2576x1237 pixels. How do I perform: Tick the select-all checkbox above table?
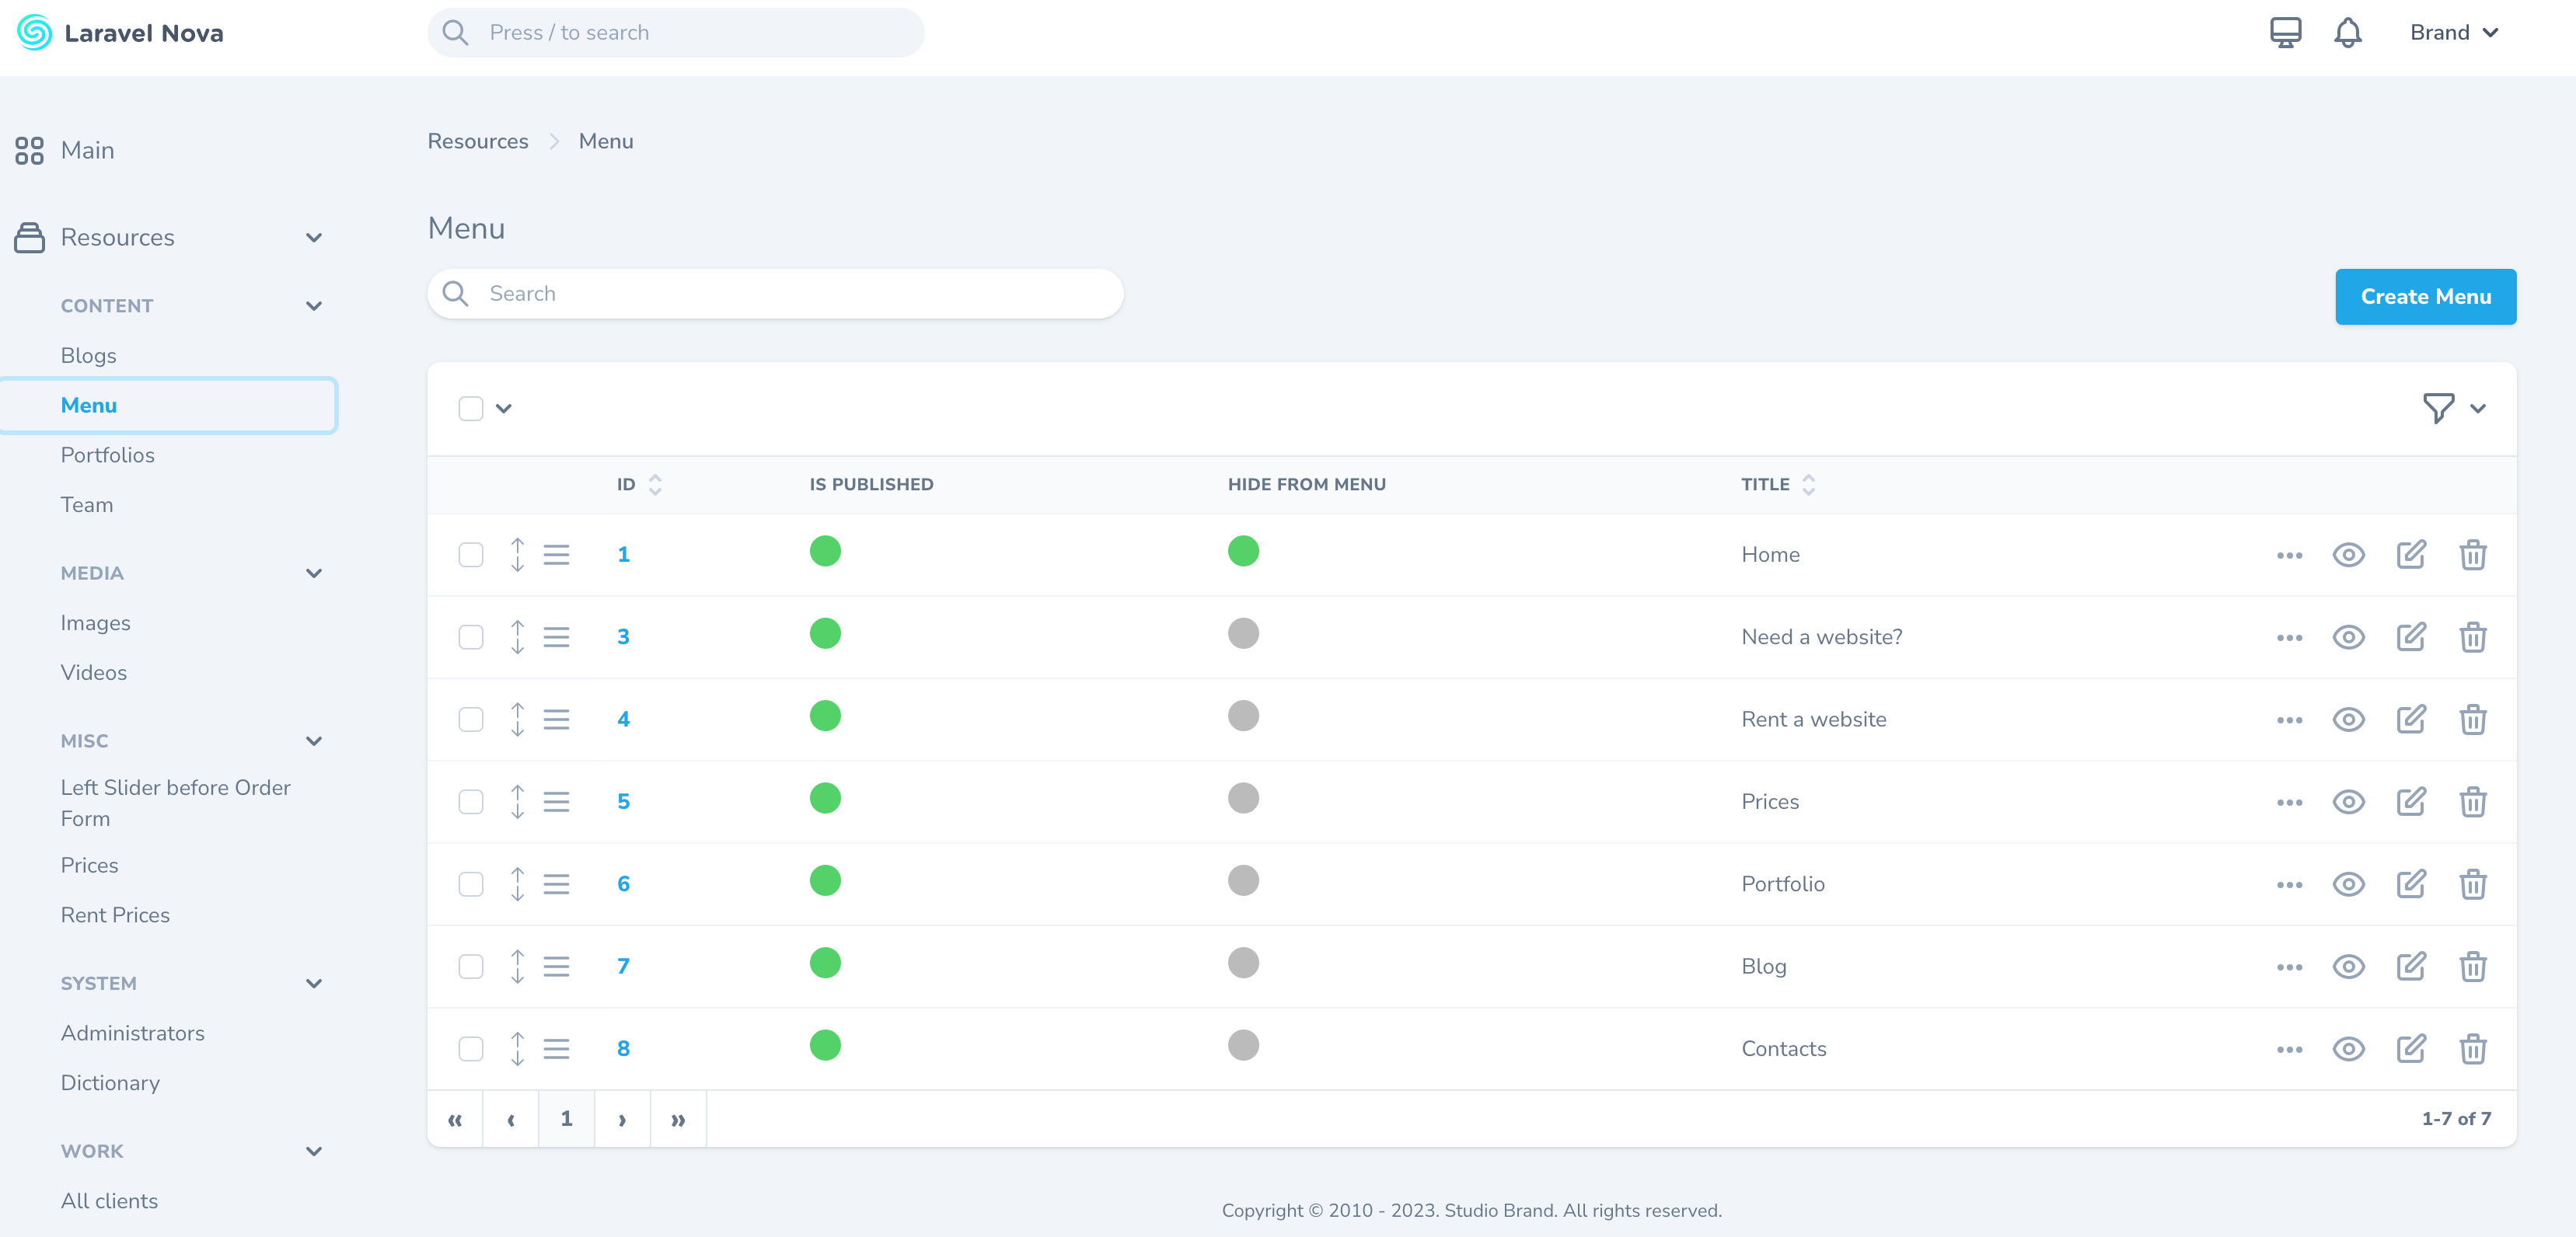pyautogui.click(x=471, y=408)
